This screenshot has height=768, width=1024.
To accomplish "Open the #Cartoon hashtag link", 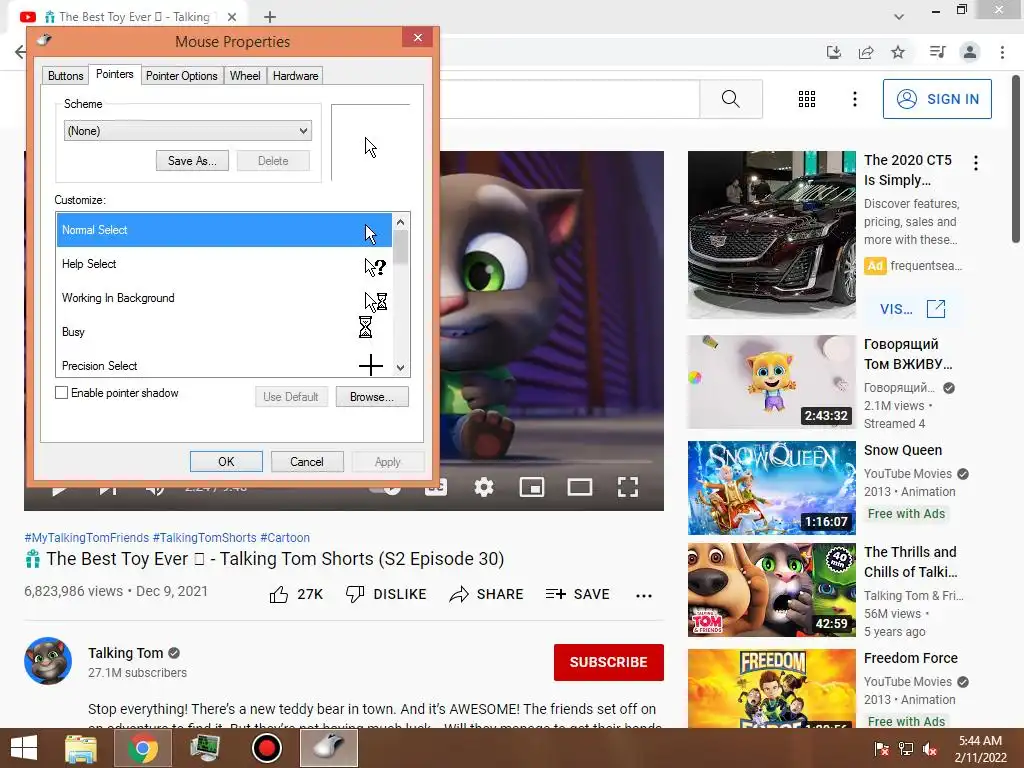I will [285, 537].
